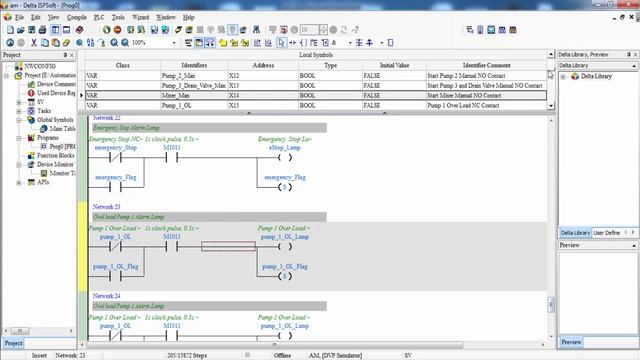
Task: Click the yellow eraser Delete icon
Action: (x=67, y=42)
